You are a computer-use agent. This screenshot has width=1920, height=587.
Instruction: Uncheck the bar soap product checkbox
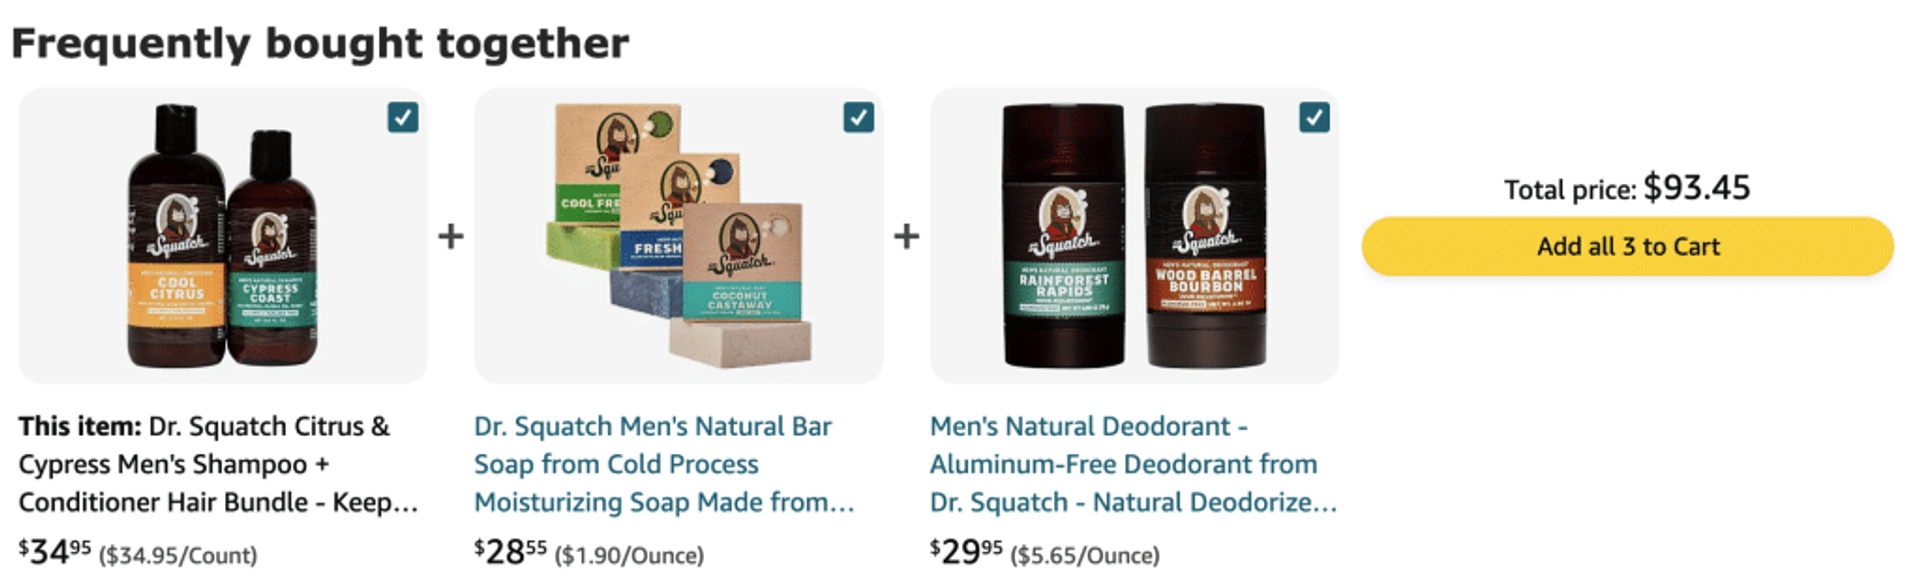pyautogui.click(x=859, y=117)
